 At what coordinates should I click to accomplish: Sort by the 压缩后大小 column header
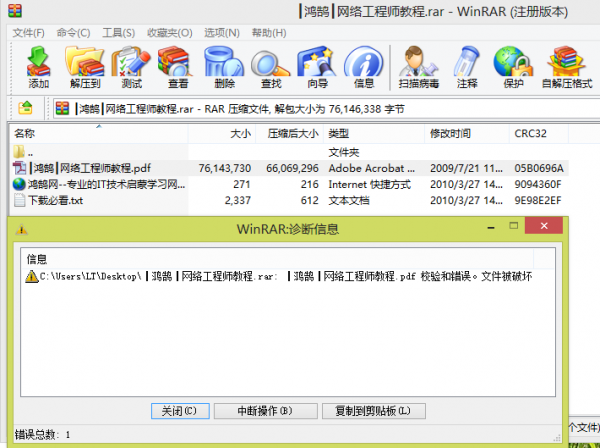tap(290, 134)
